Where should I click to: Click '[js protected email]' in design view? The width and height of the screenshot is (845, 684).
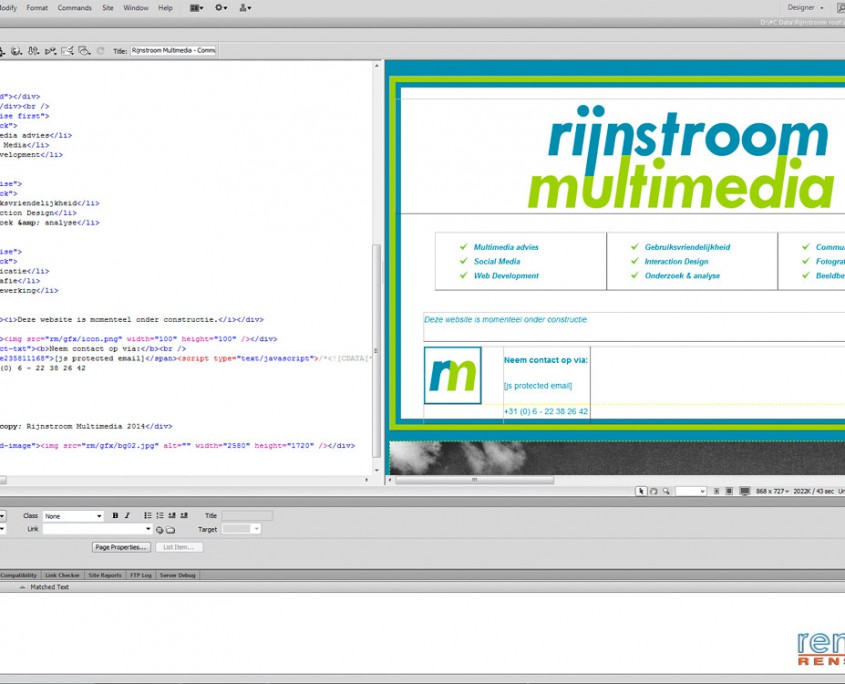538,386
